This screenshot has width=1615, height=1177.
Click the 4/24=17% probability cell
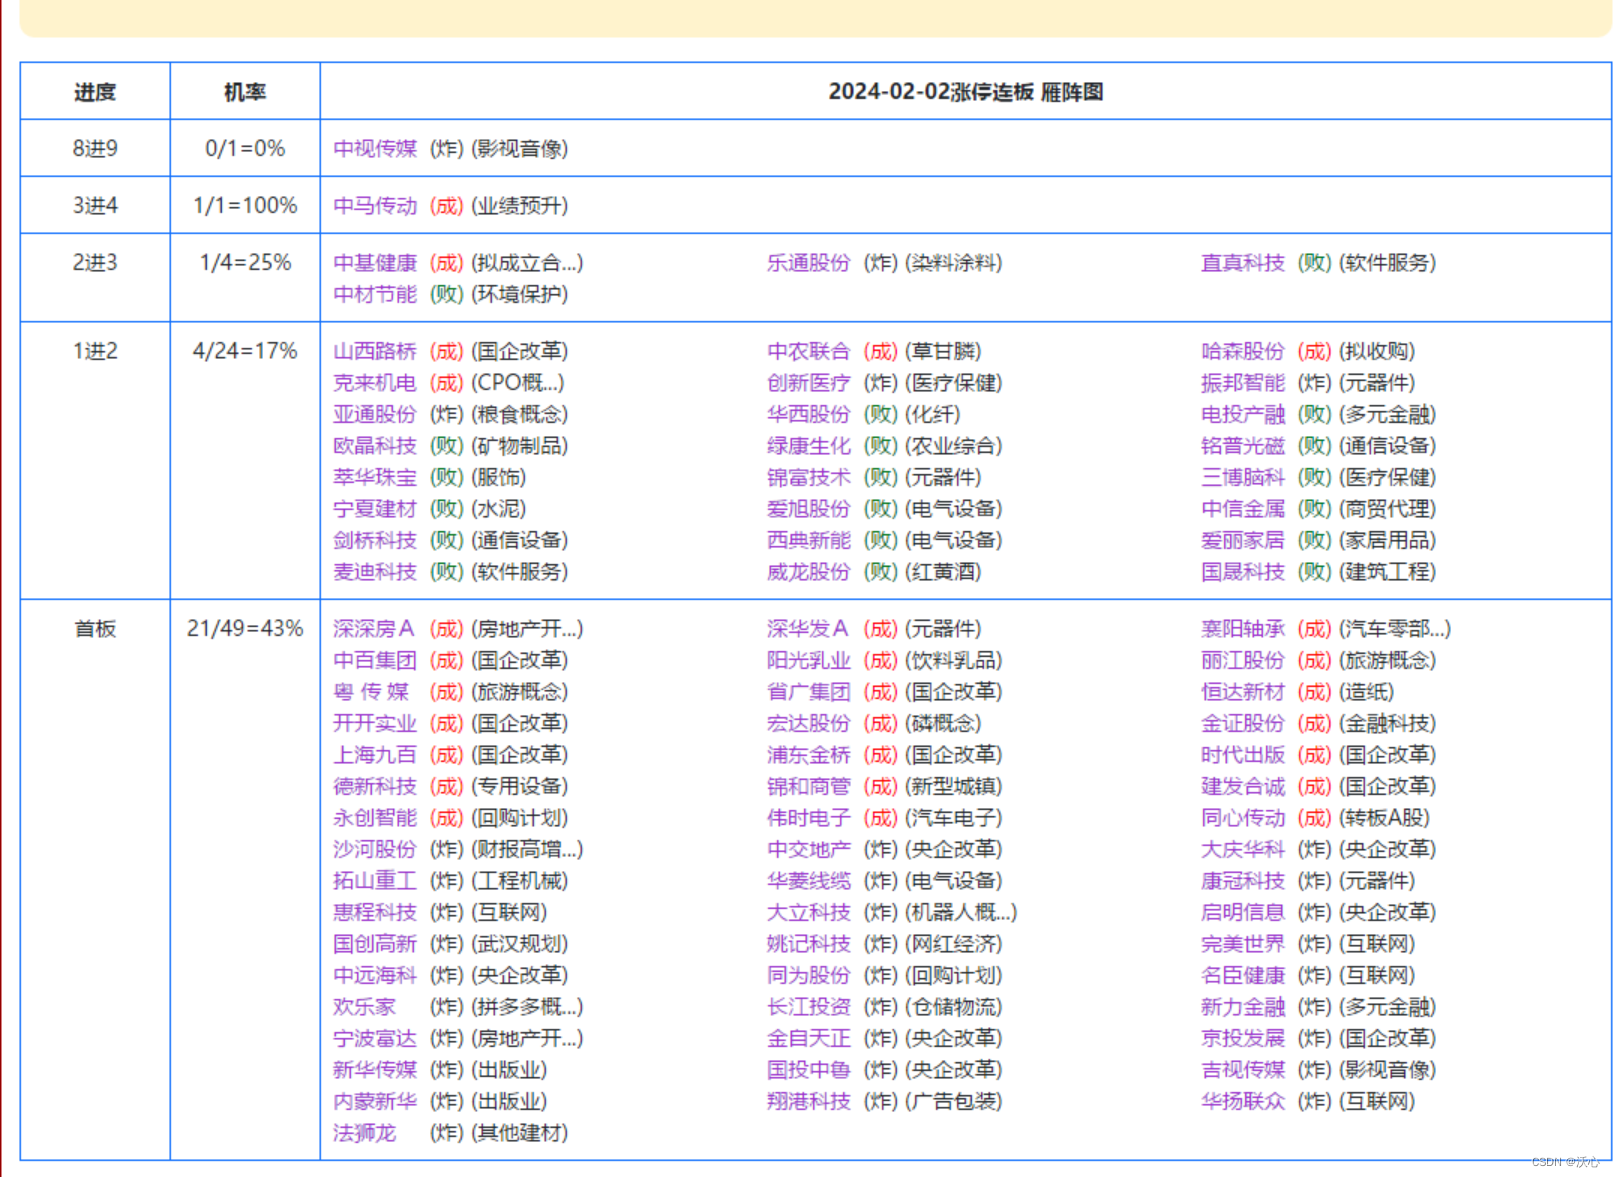(245, 461)
